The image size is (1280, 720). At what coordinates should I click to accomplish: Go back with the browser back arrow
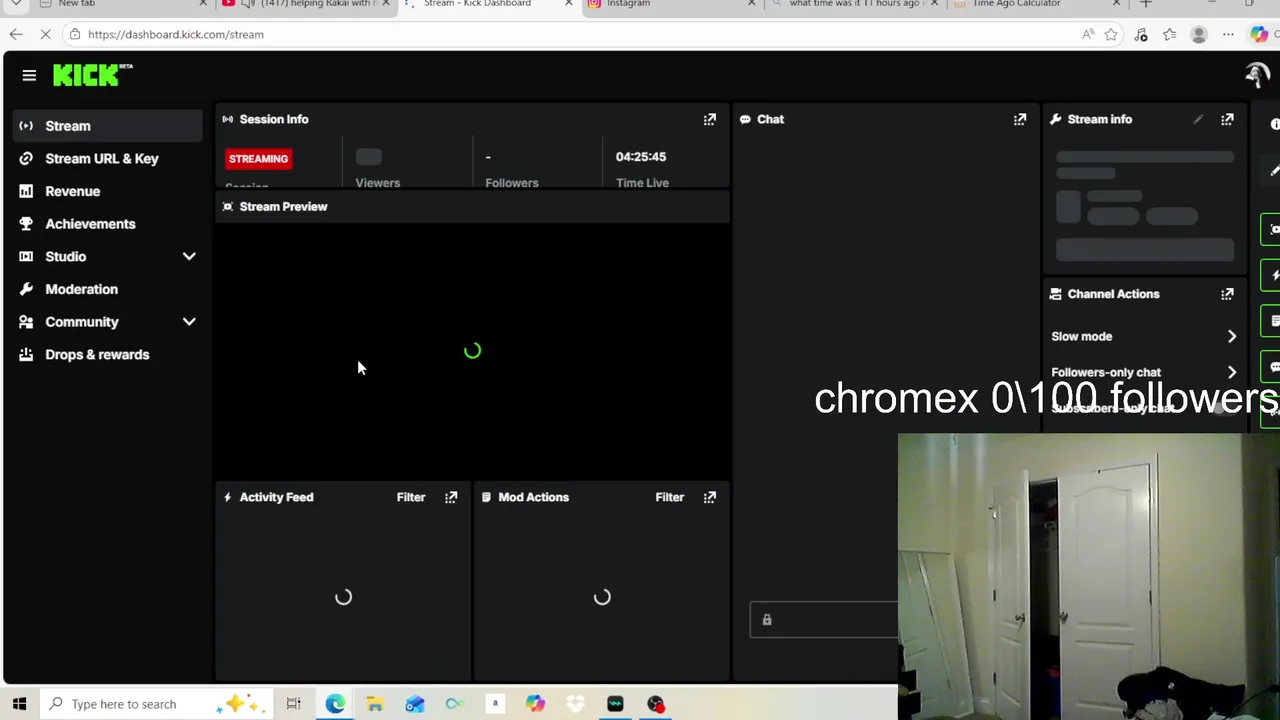pos(16,34)
